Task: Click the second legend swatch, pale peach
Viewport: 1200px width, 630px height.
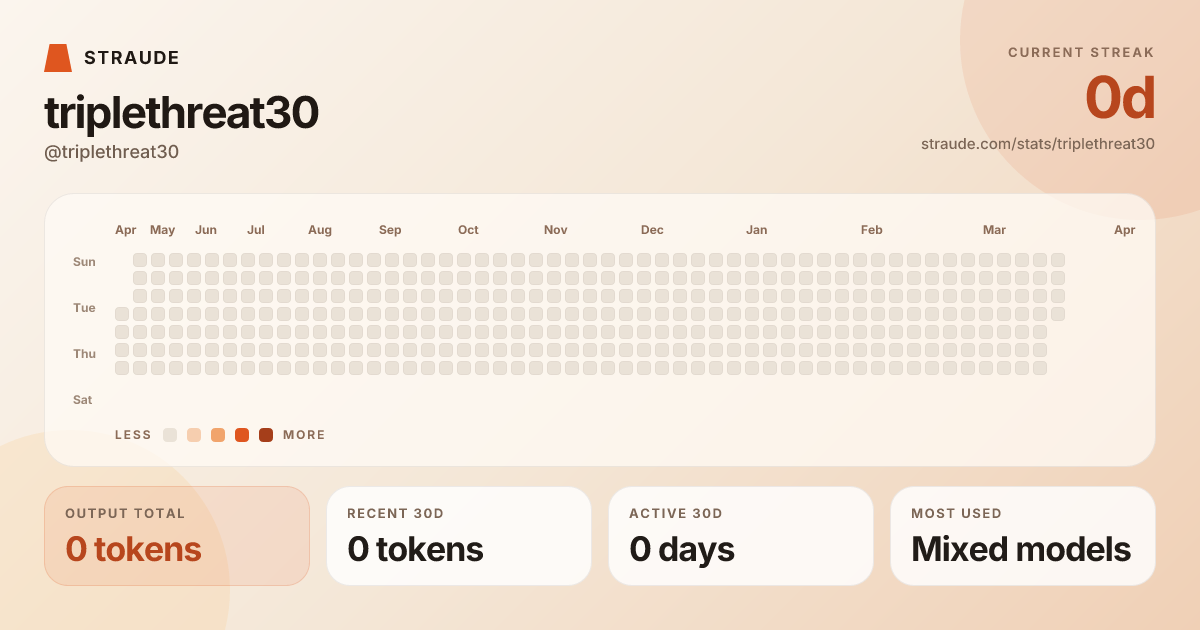Action: [194, 435]
